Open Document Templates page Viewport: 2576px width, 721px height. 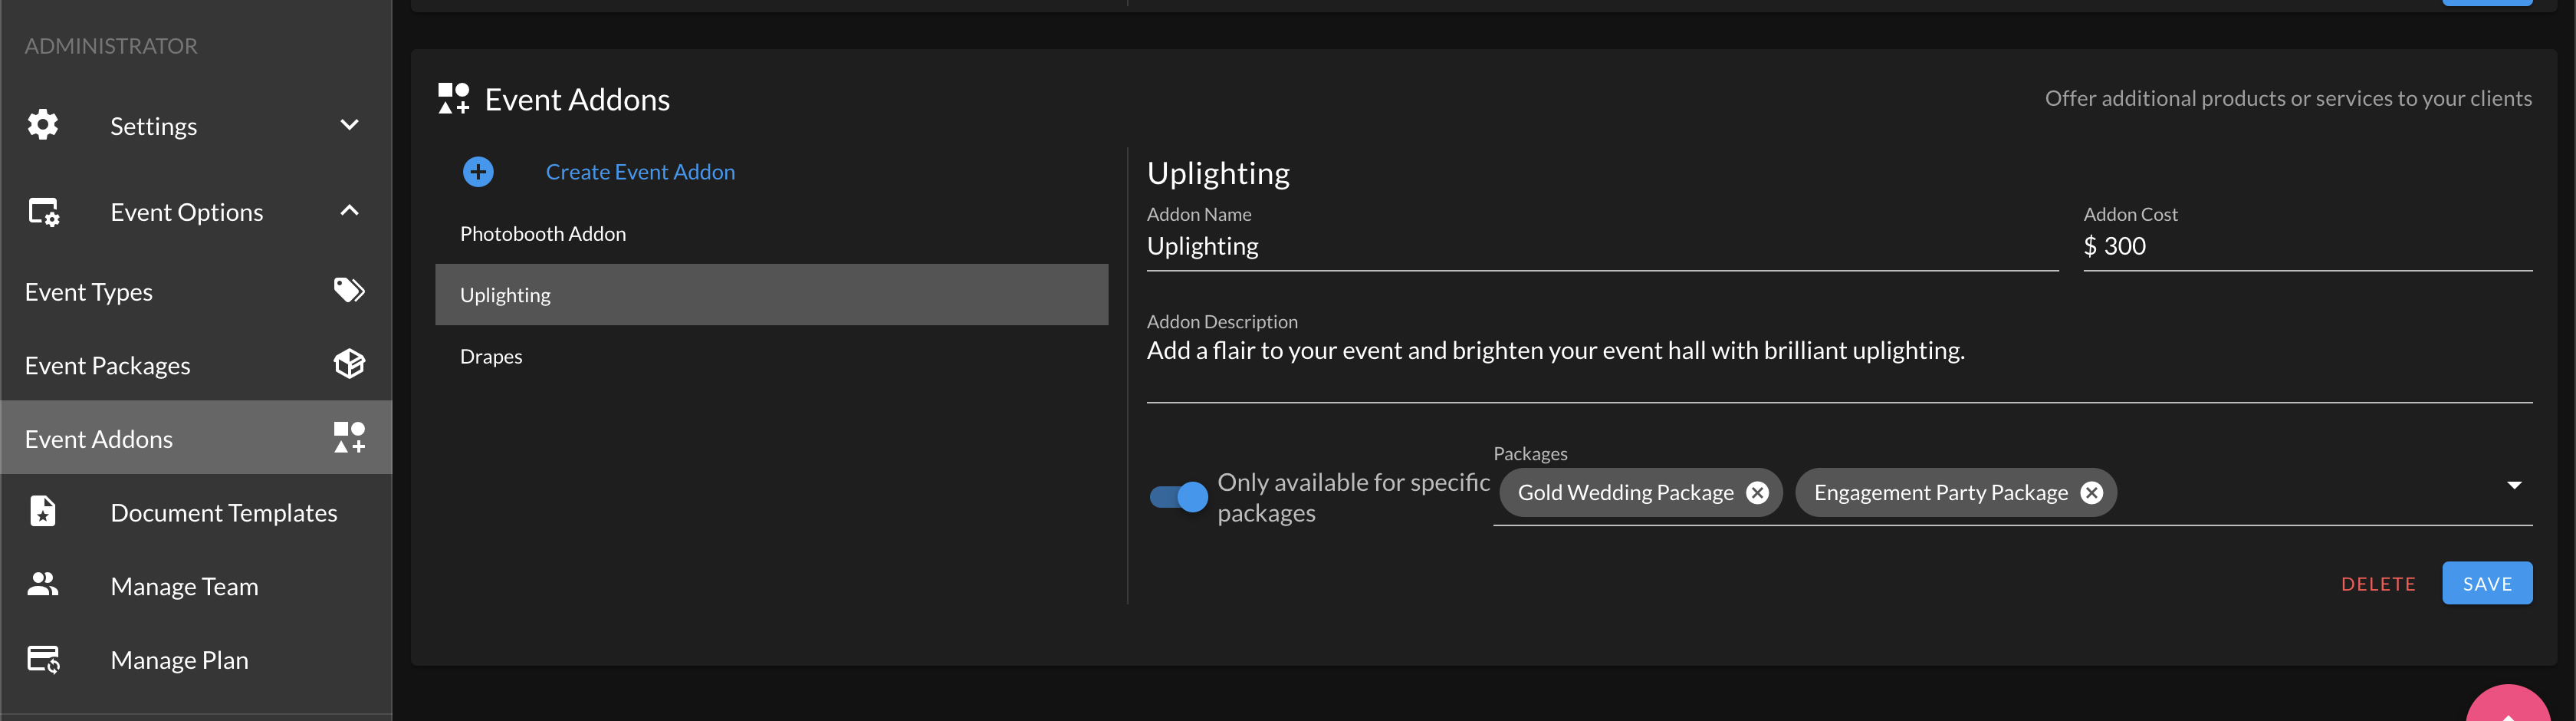pyautogui.click(x=196, y=512)
